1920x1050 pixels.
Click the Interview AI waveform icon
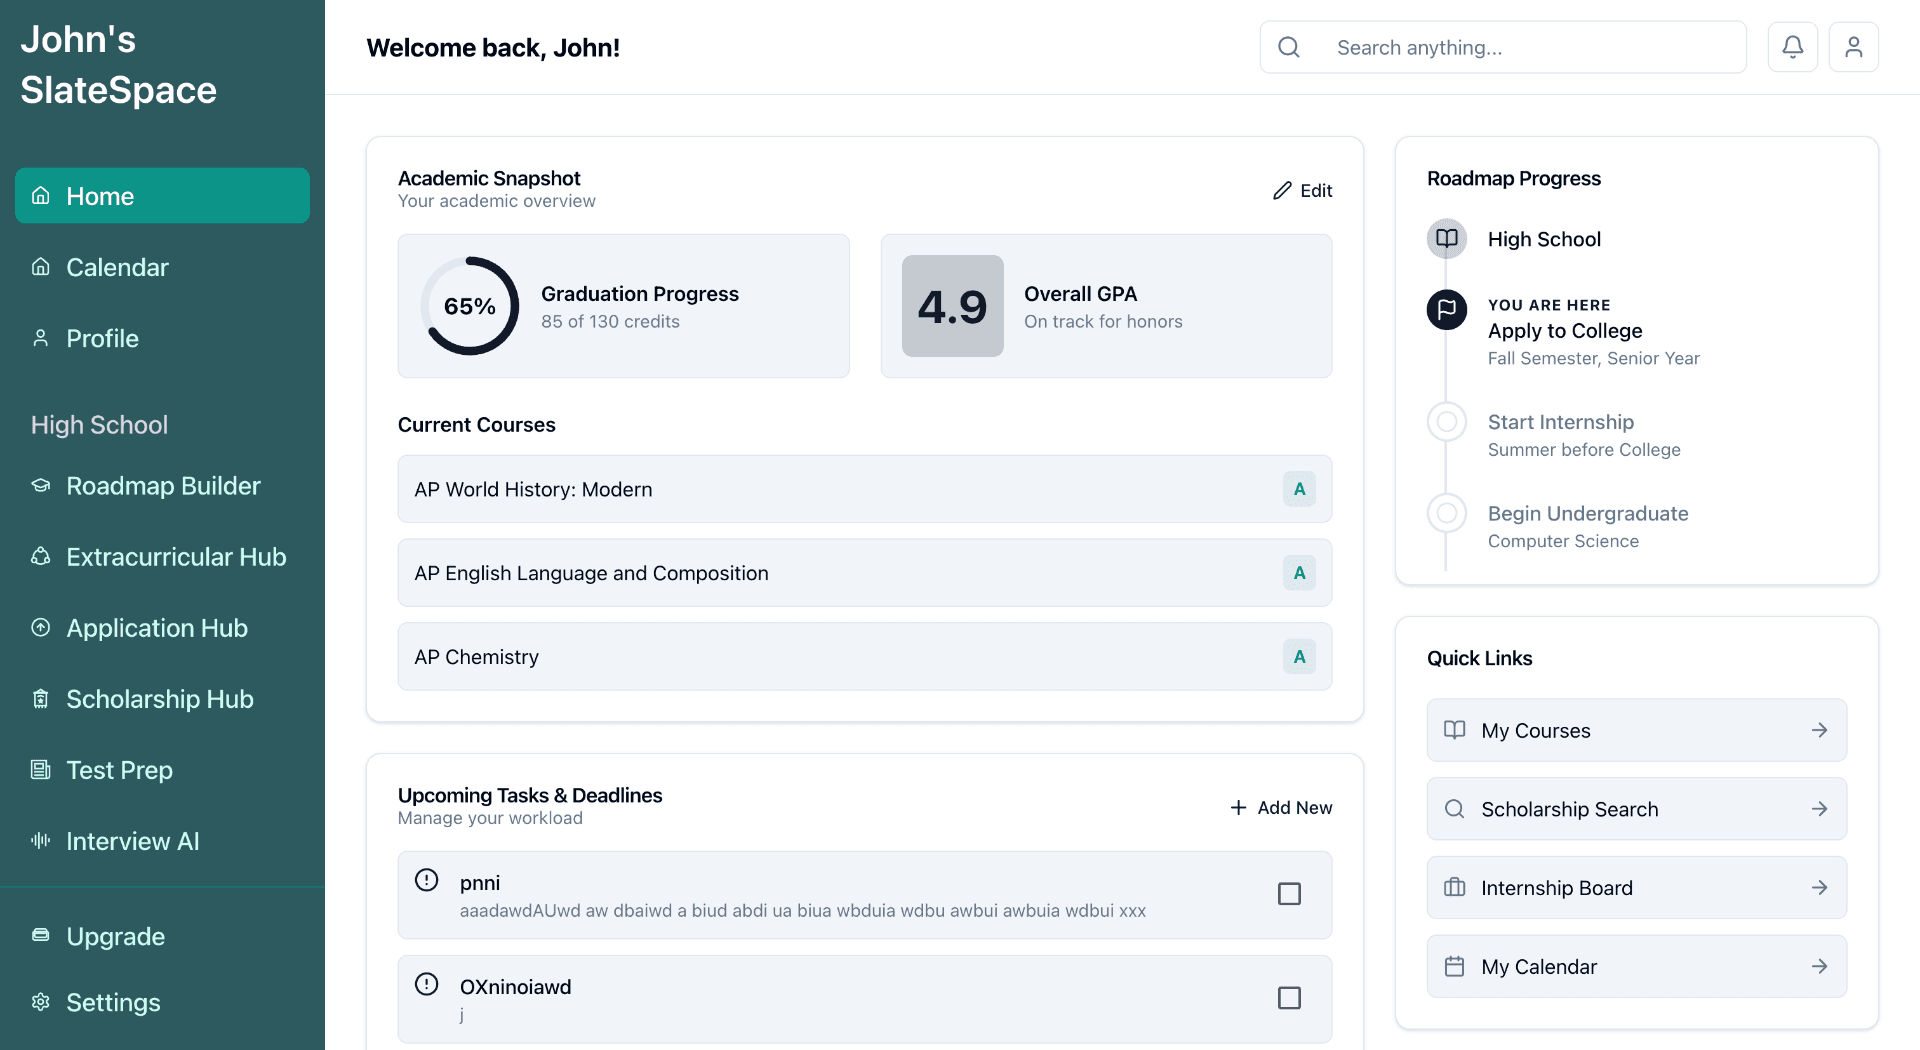click(x=40, y=841)
